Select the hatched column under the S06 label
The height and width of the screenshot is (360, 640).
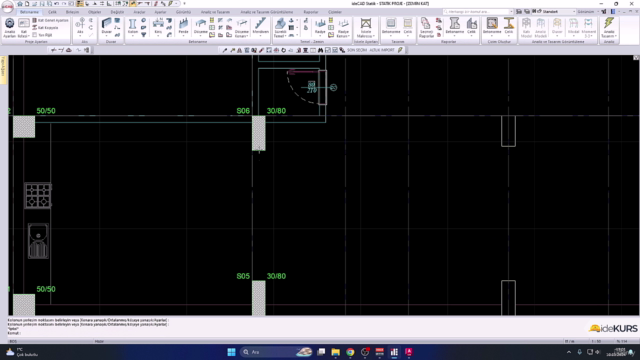point(258,133)
